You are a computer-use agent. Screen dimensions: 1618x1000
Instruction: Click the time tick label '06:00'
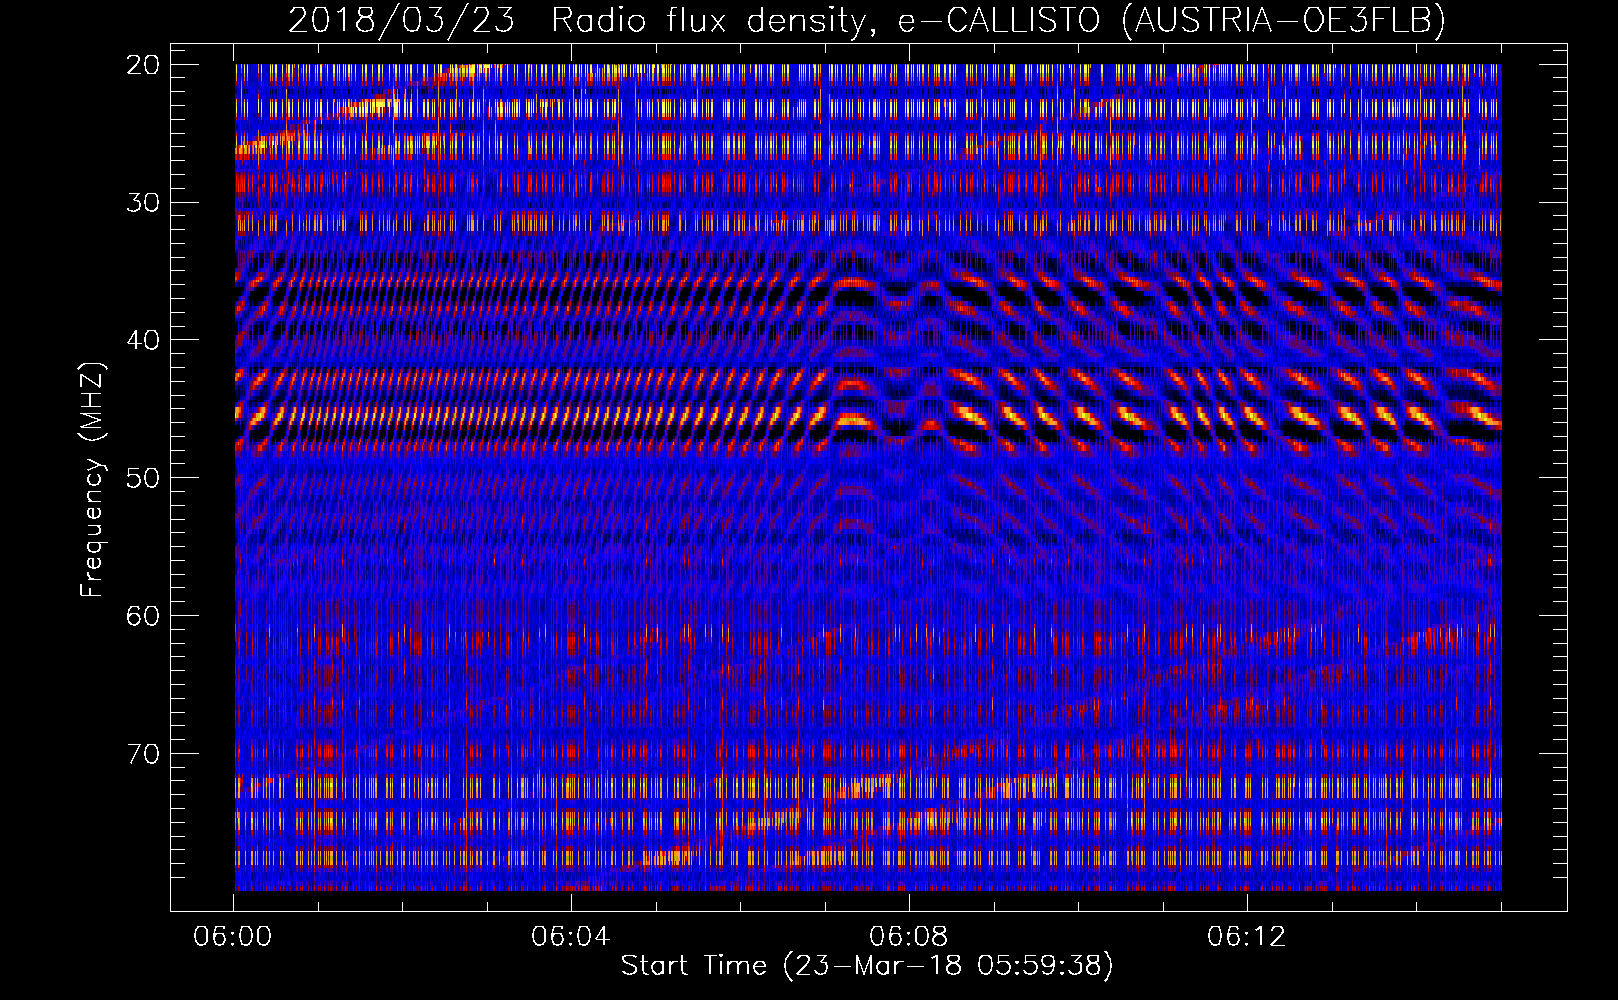point(233,937)
